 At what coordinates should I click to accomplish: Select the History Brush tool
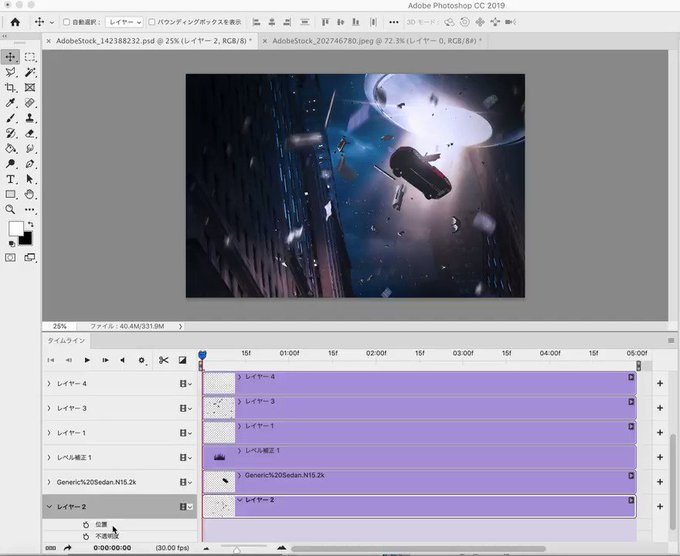click(x=10, y=133)
